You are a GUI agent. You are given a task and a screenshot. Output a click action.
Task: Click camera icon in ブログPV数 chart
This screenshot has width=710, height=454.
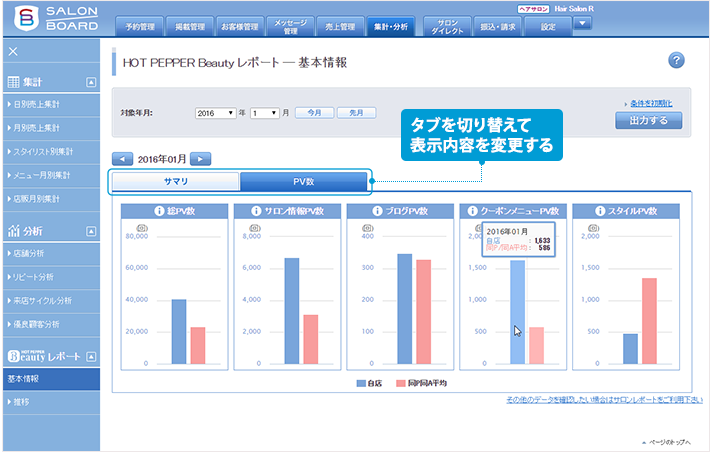(x=368, y=229)
